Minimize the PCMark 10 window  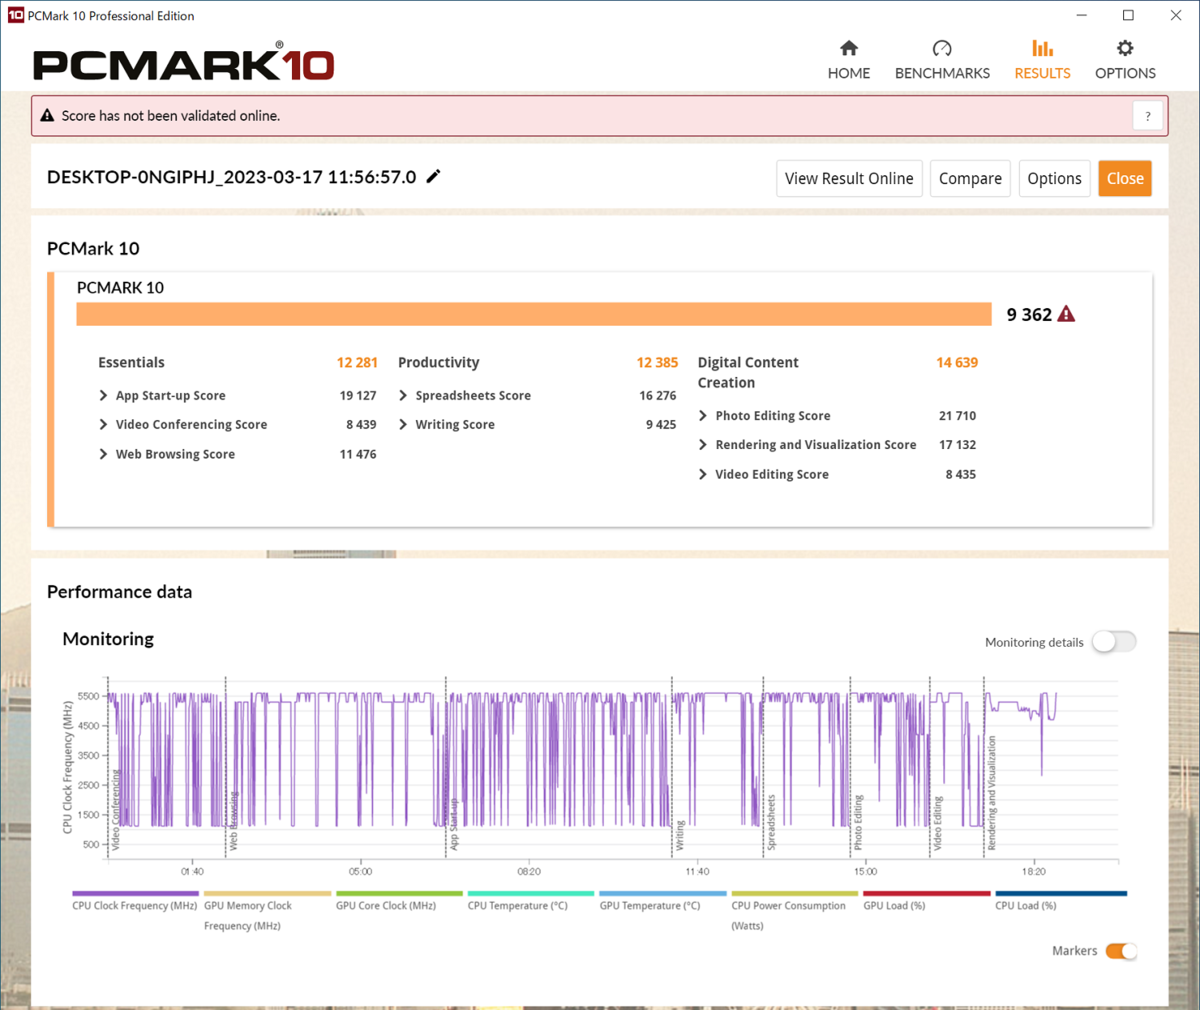click(1082, 15)
